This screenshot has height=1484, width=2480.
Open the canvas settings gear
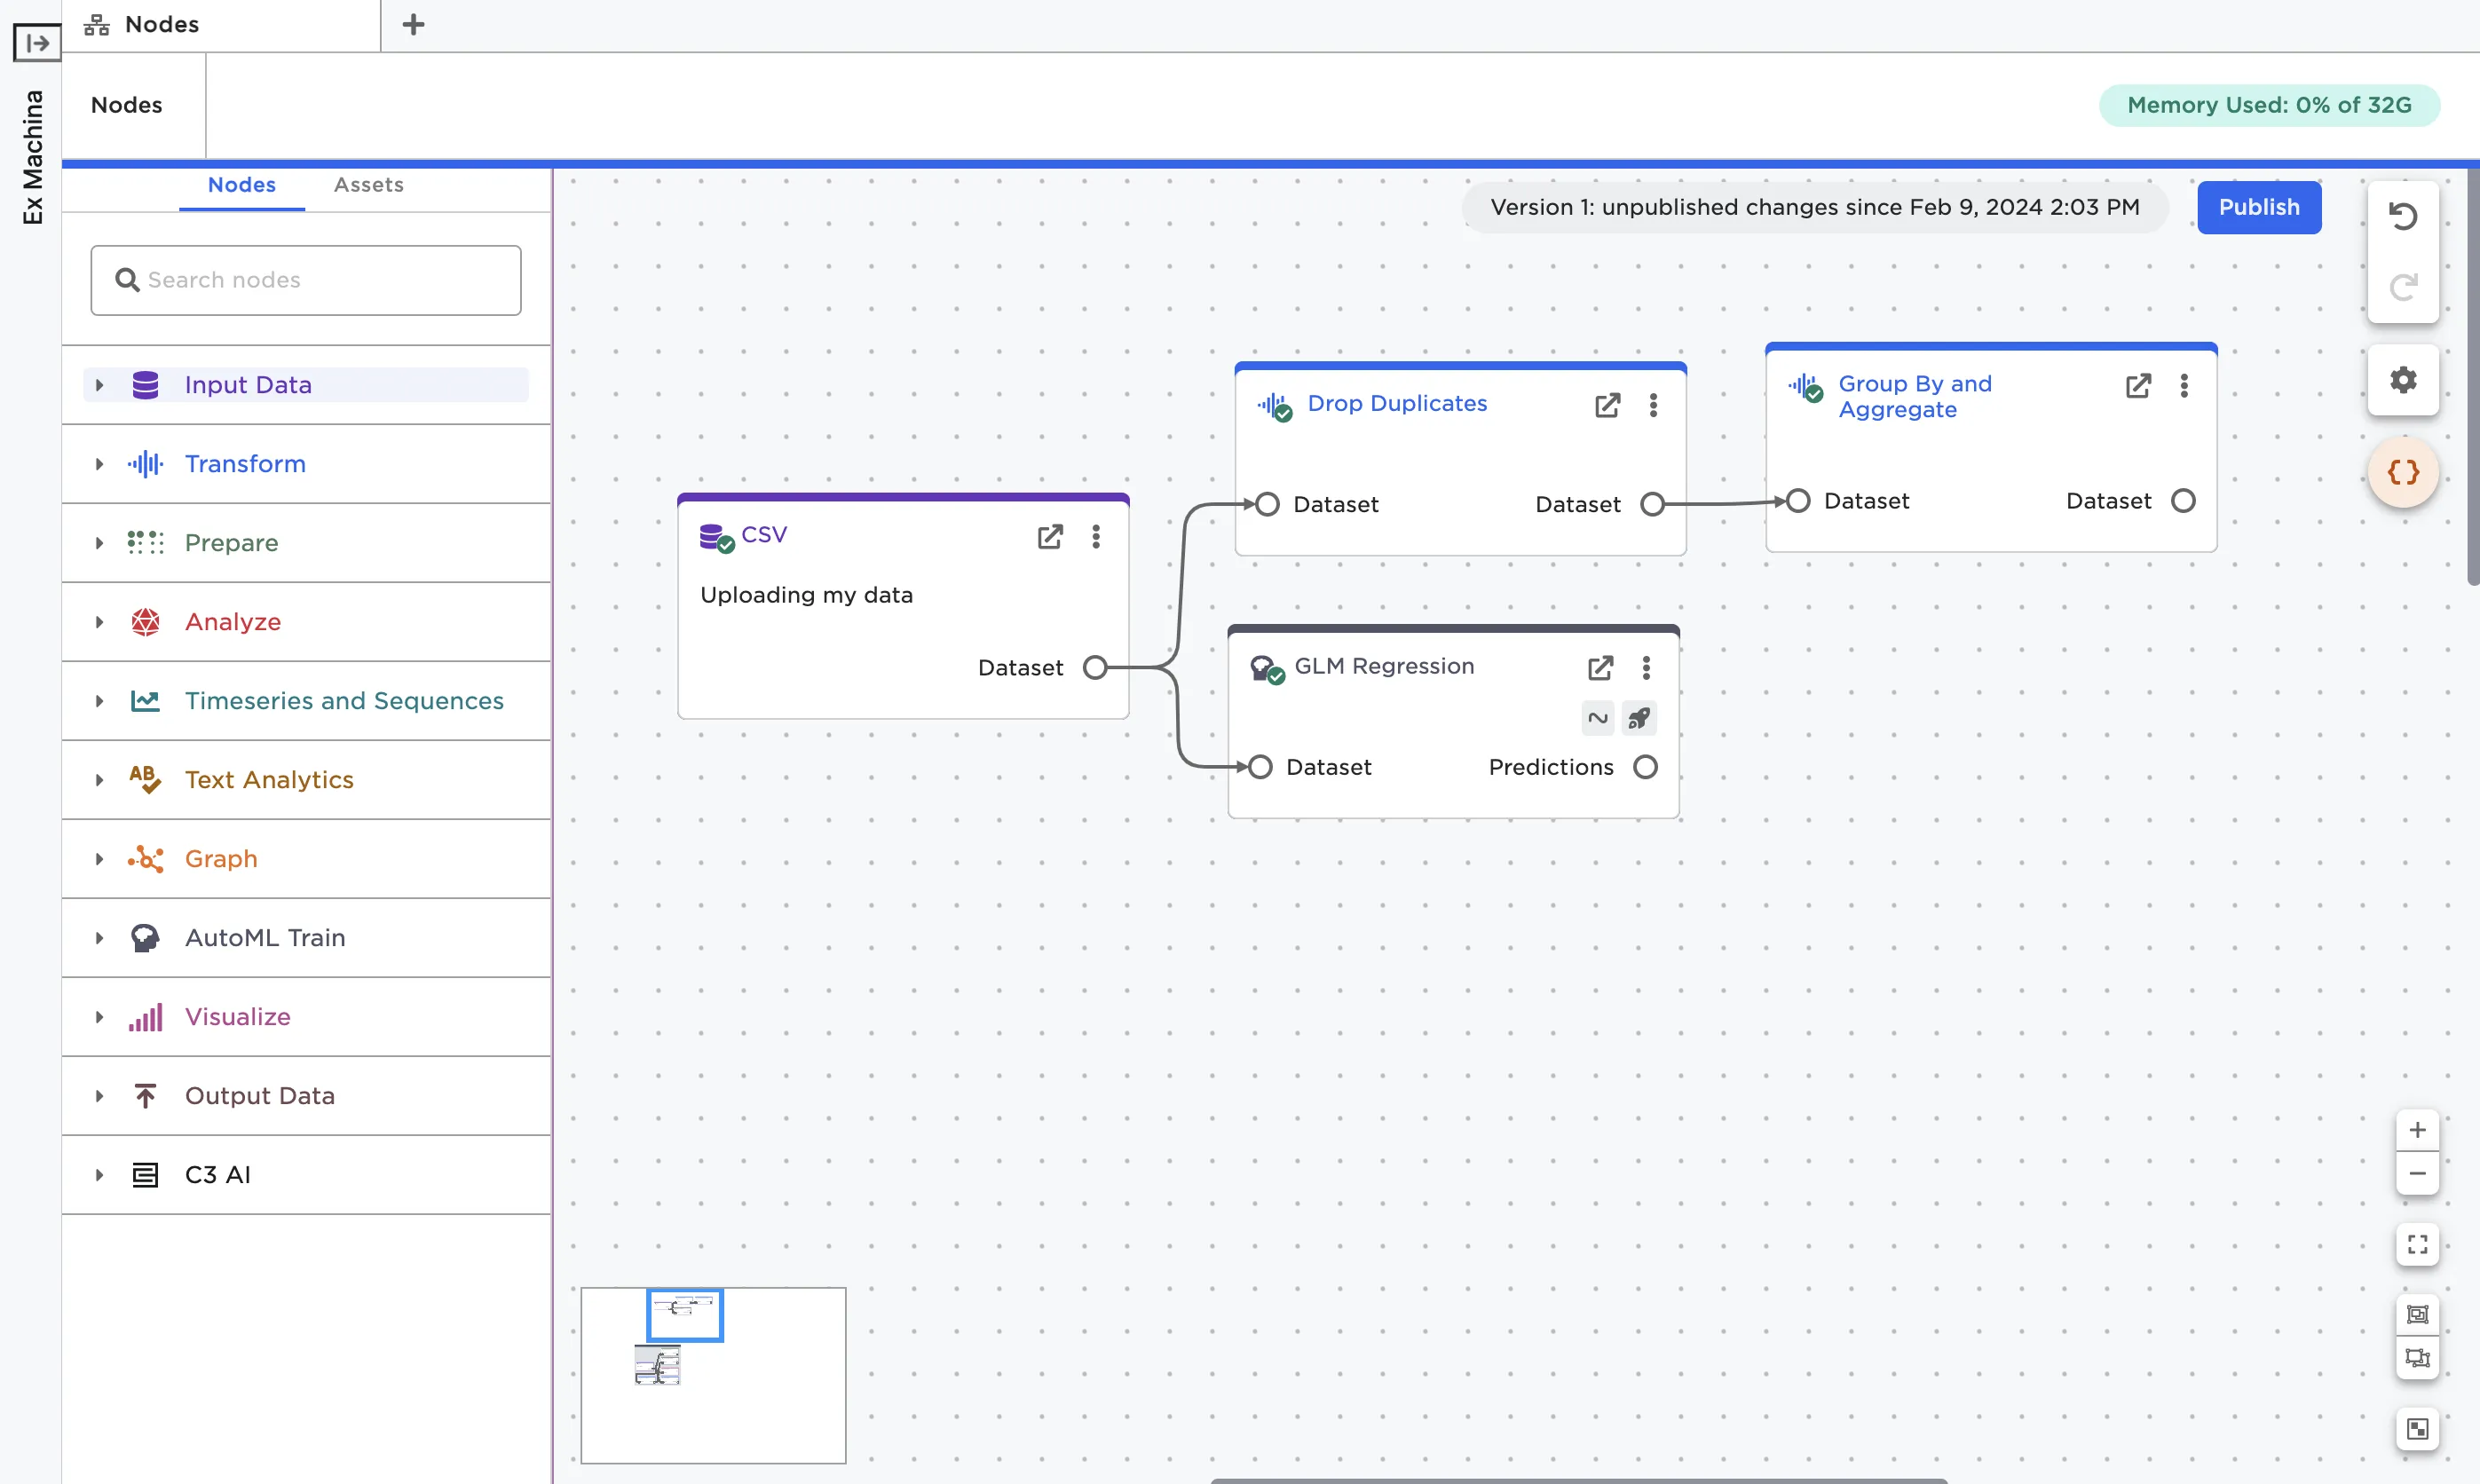pyautogui.click(x=2402, y=380)
